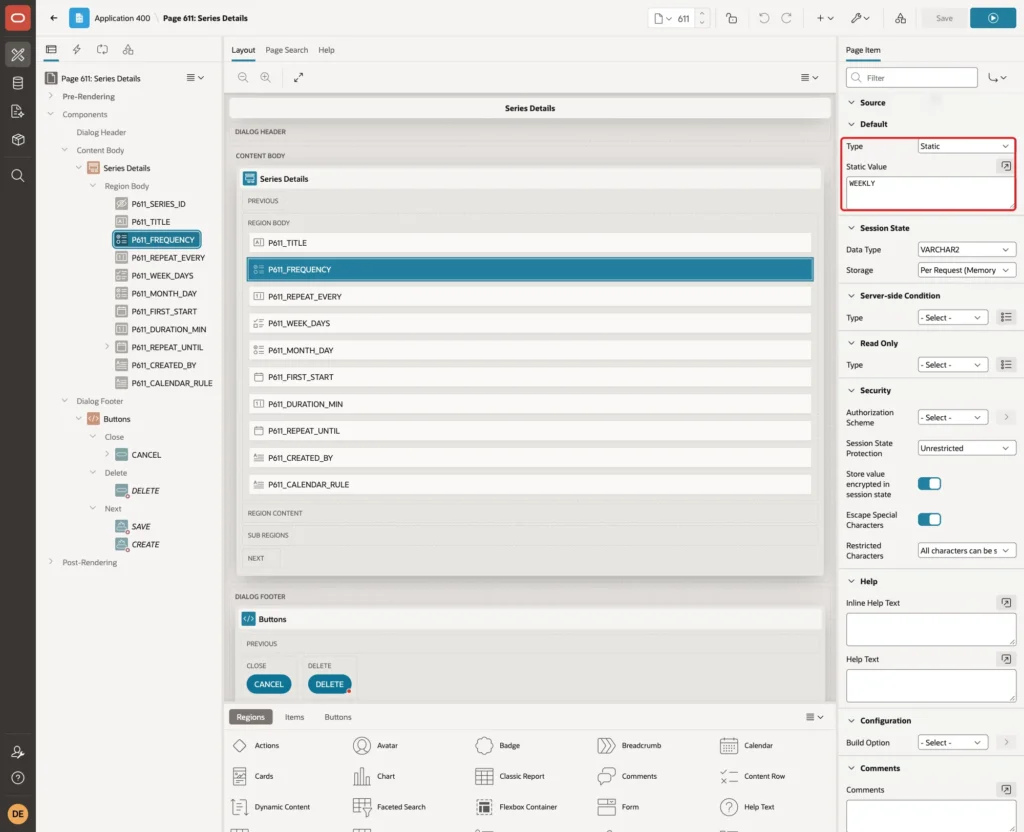This screenshot has height=832, width=1024.
Task: Switch to Dynamic Actions lightning tab icon
Action: click(76, 50)
